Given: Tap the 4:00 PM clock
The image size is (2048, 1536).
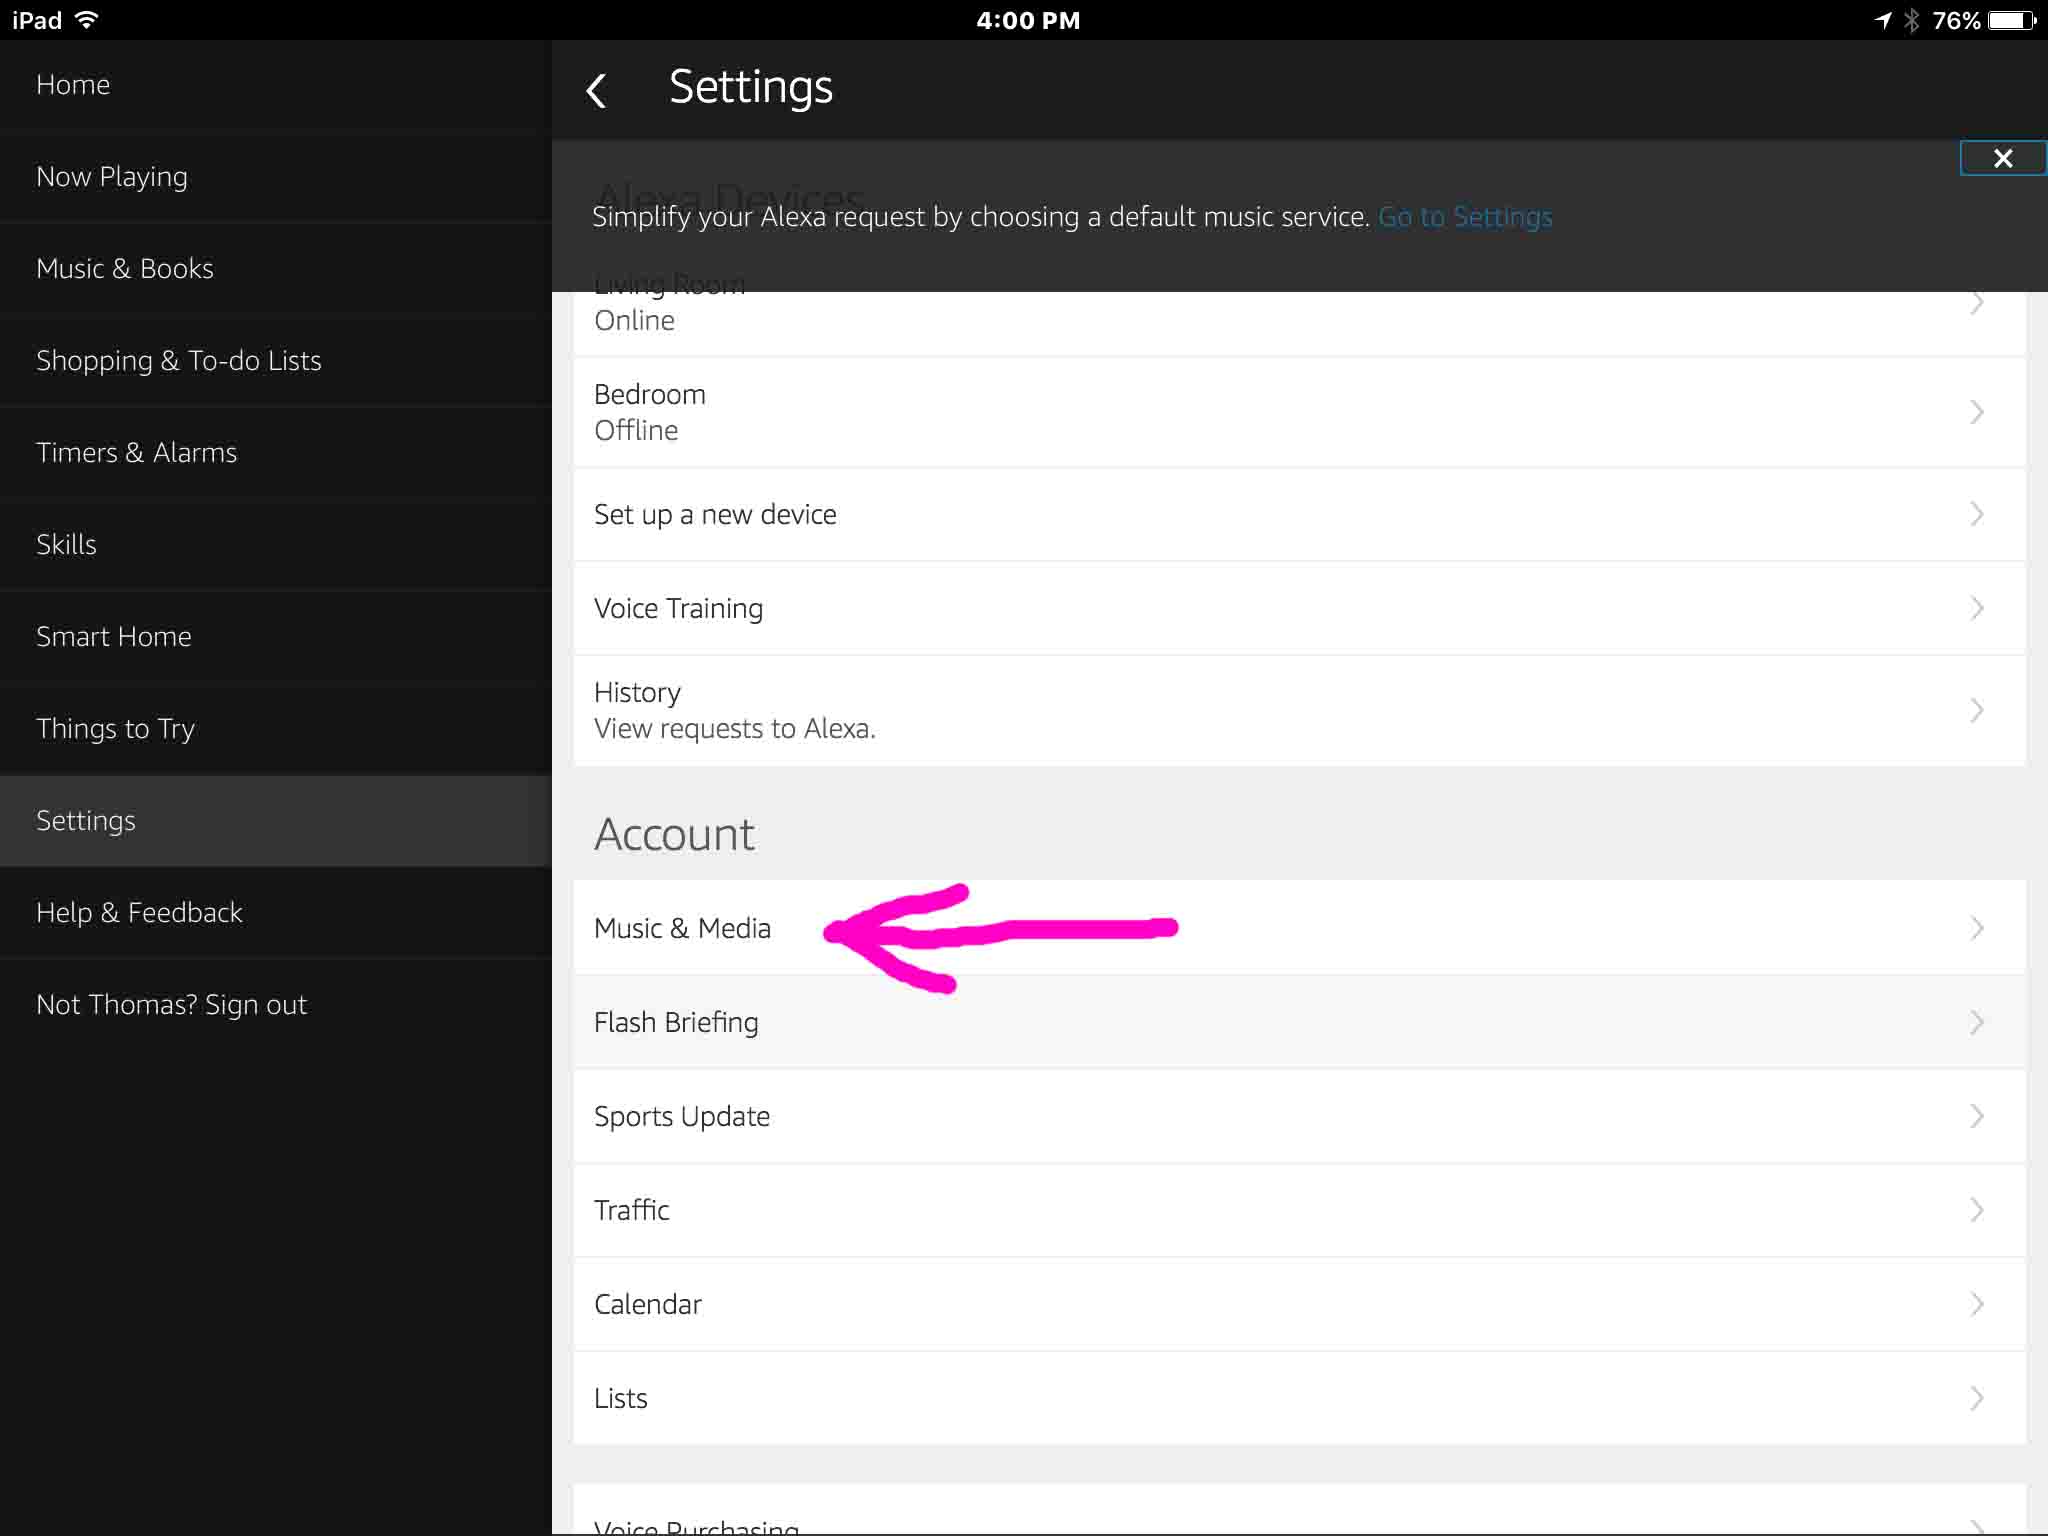Looking at the screenshot, I should pos(1028,20).
